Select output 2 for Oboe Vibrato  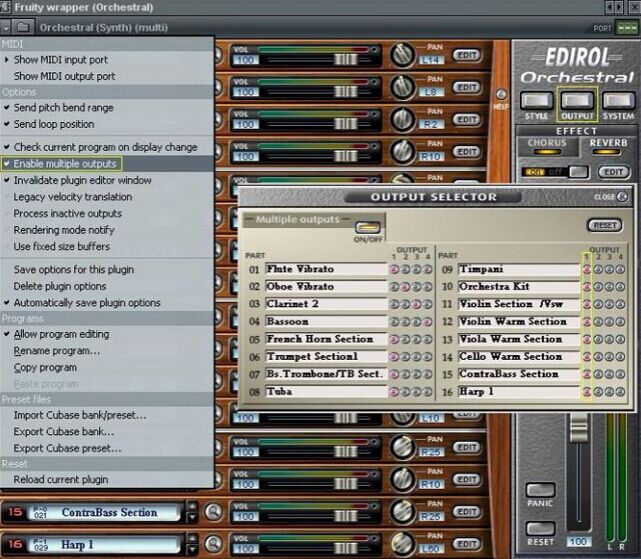[405, 287]
